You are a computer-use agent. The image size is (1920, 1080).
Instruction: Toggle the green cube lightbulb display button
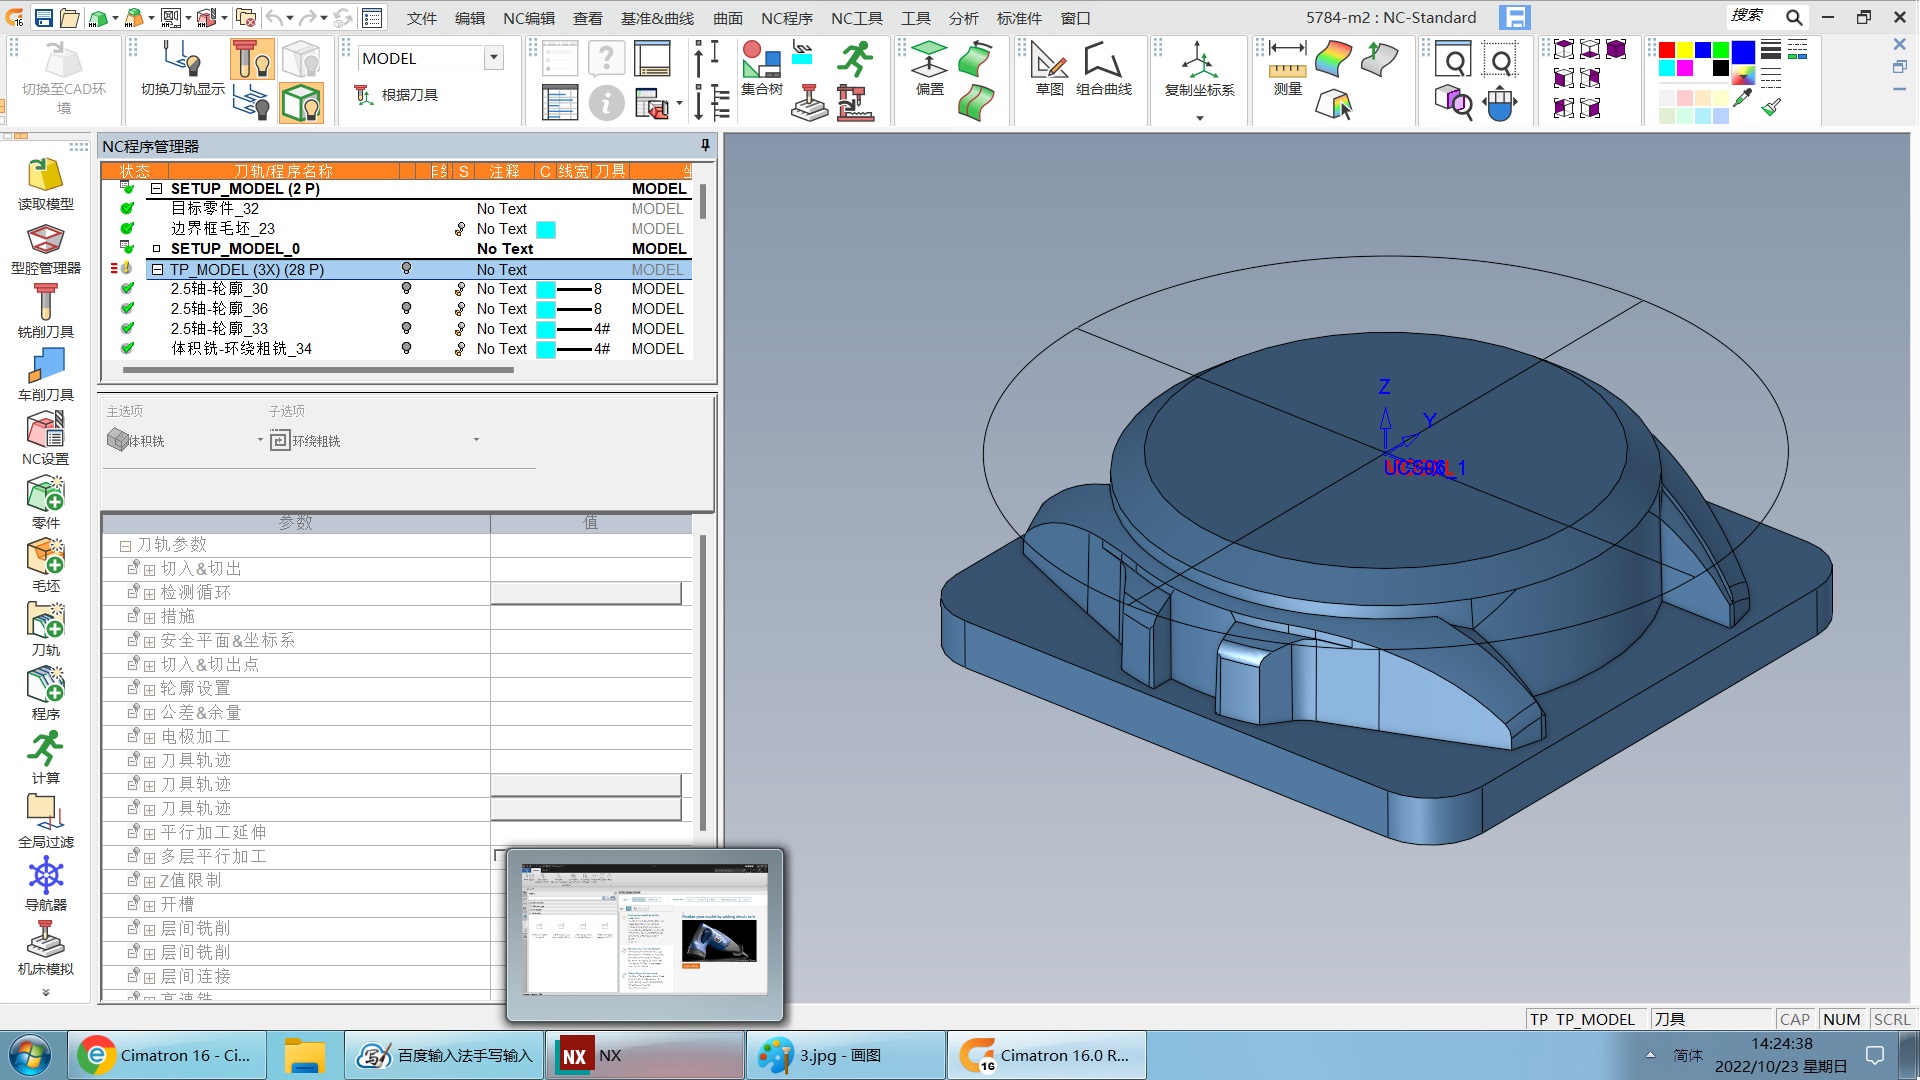[x=301, y=103]
